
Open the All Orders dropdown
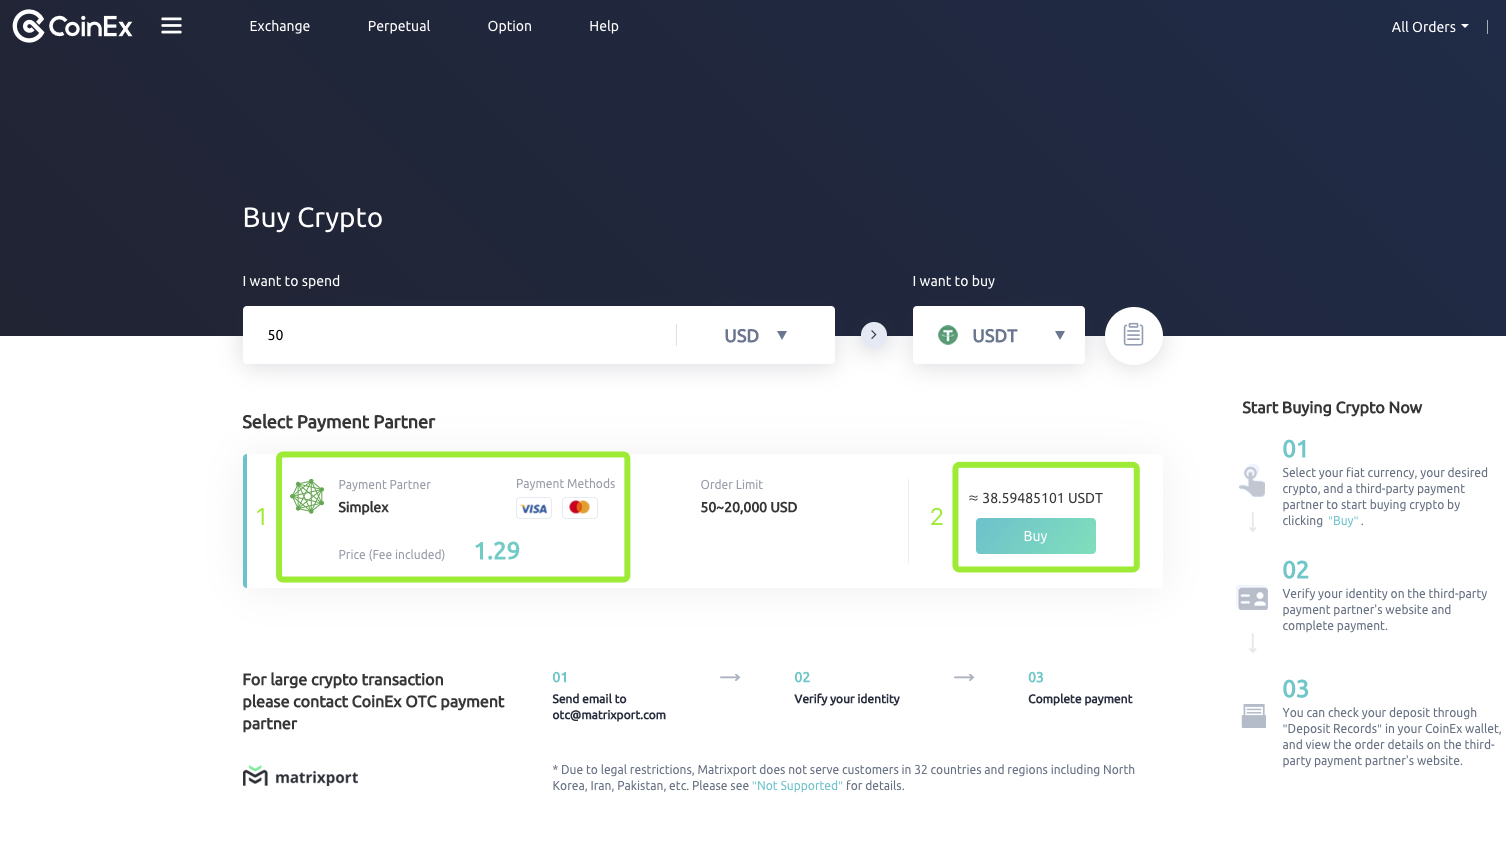(x=1429, y=27)
